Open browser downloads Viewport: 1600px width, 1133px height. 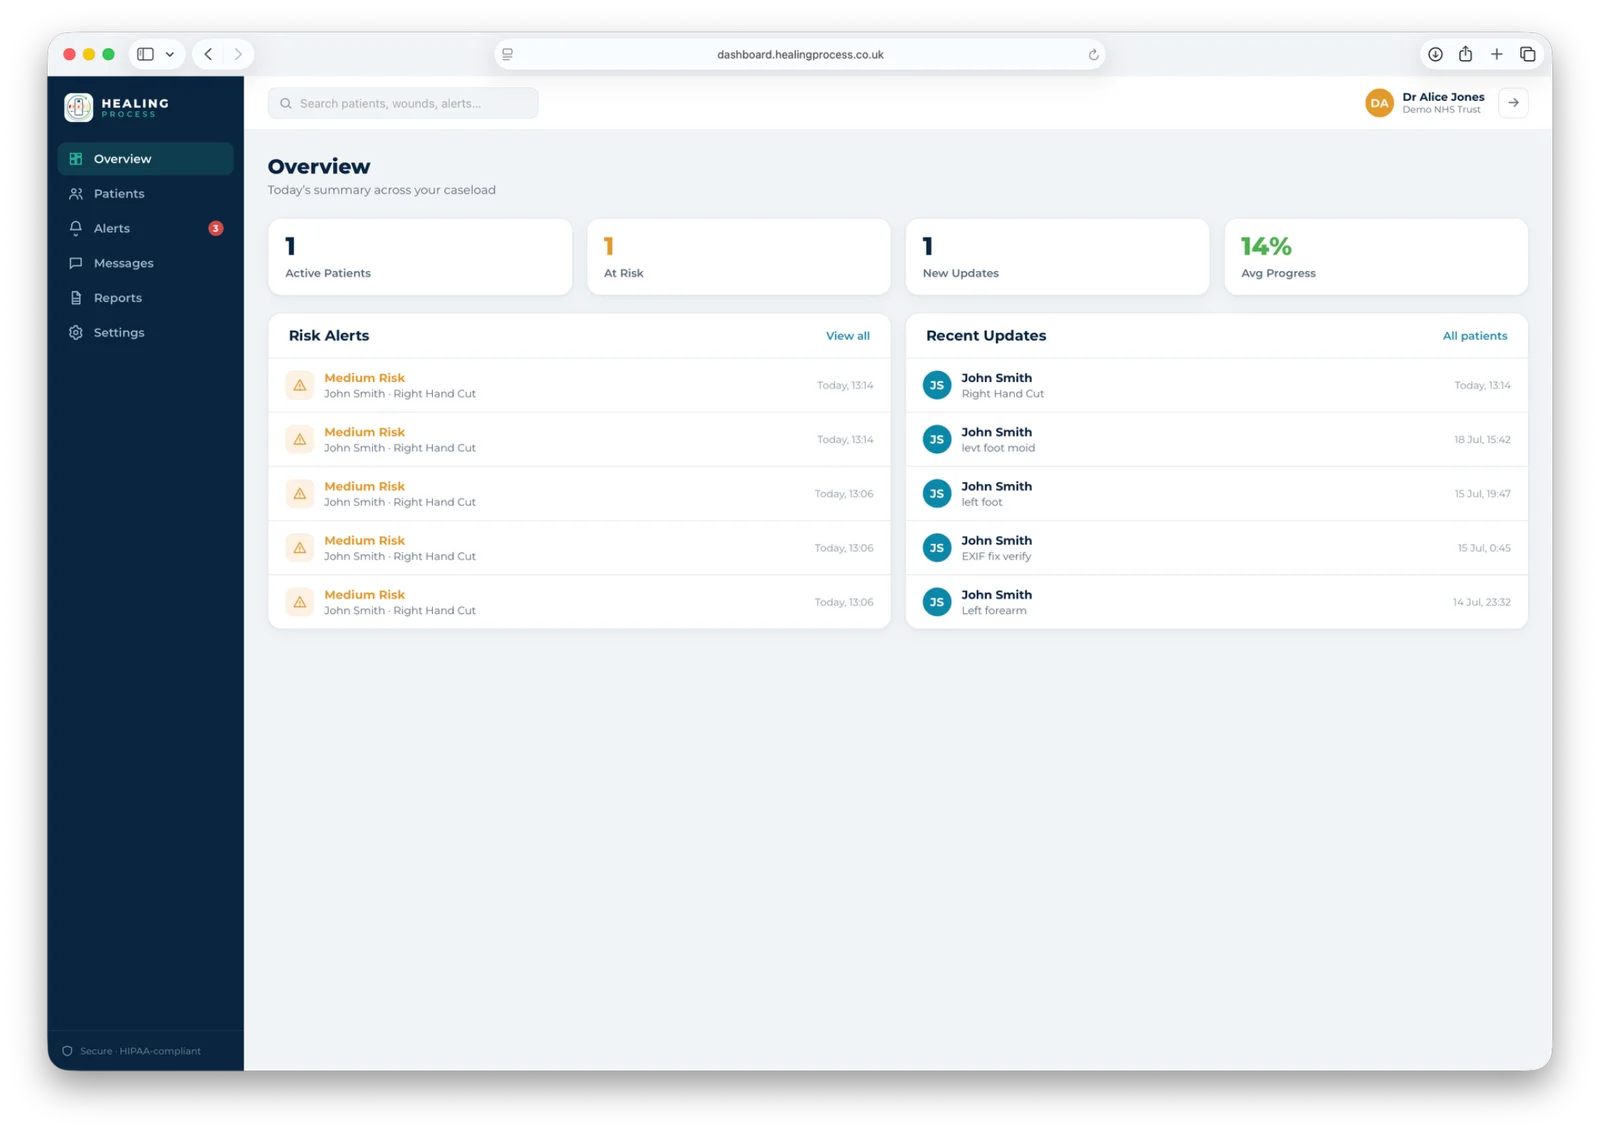1435,54
